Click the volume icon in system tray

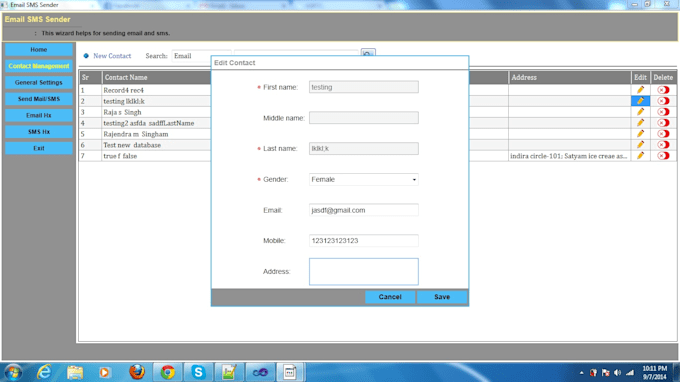(618, 372)
